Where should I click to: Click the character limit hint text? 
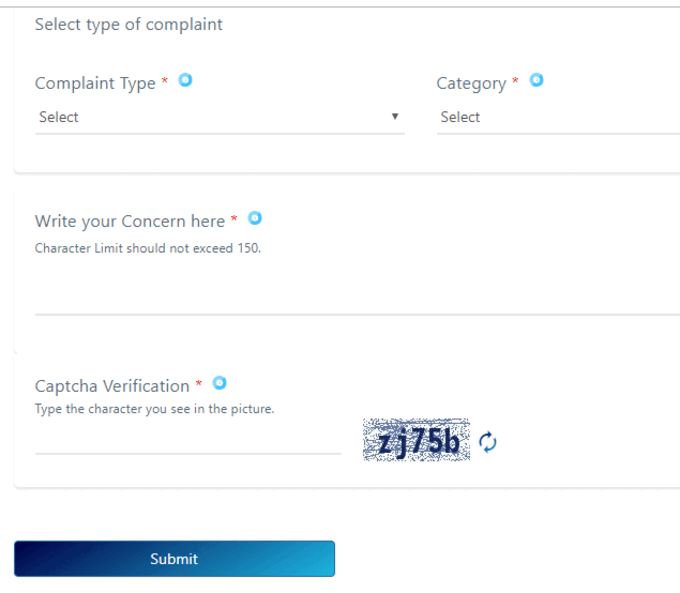tap(148, 248)
